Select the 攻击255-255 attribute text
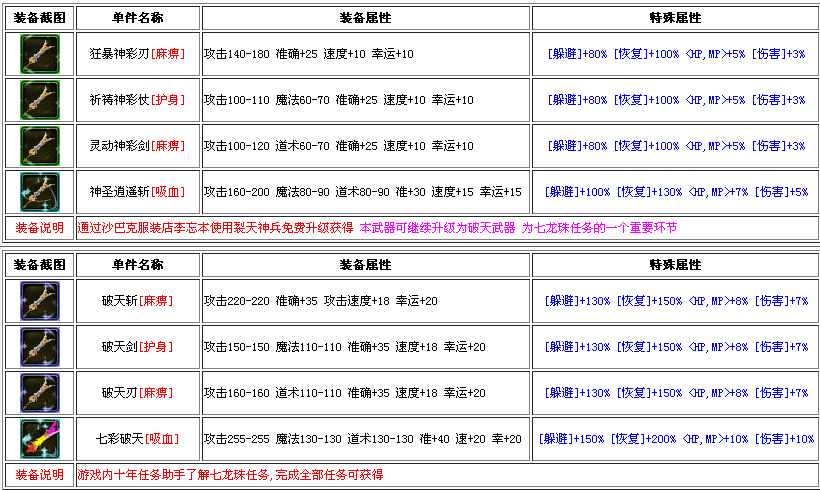 coord(235,439)
